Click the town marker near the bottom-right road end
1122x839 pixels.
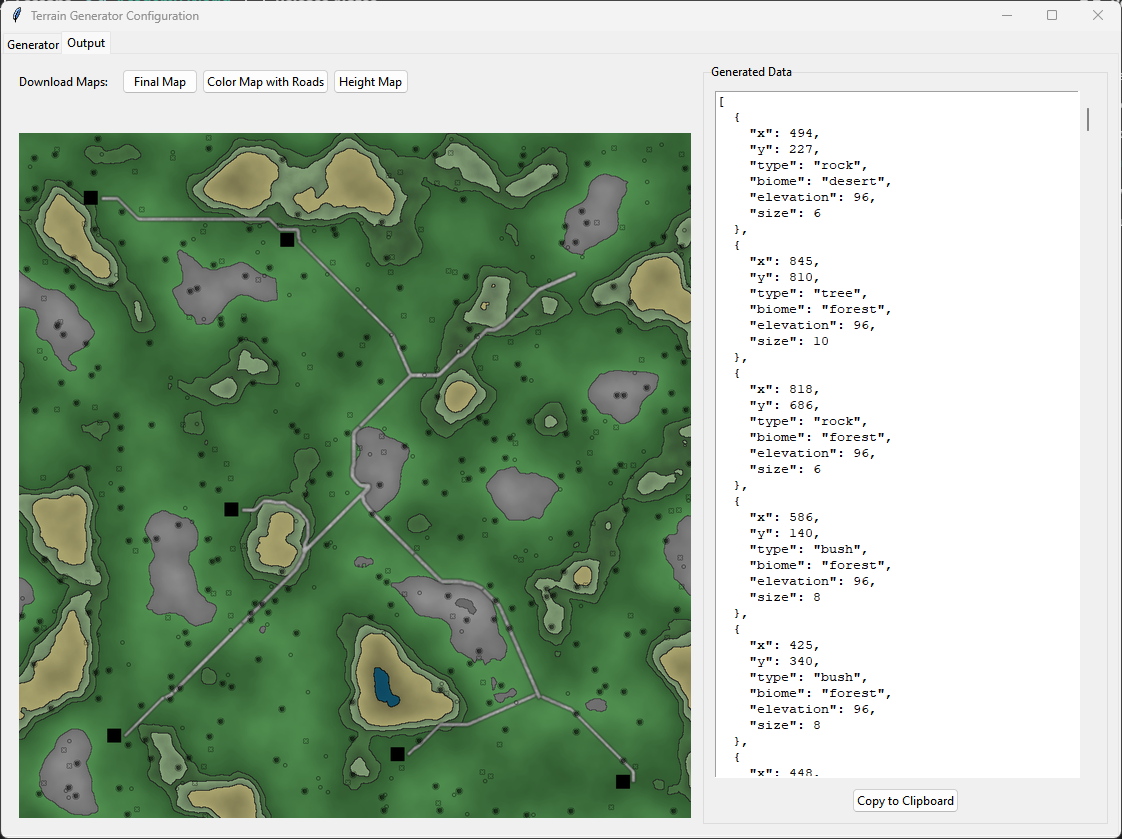tap(624, 781)
